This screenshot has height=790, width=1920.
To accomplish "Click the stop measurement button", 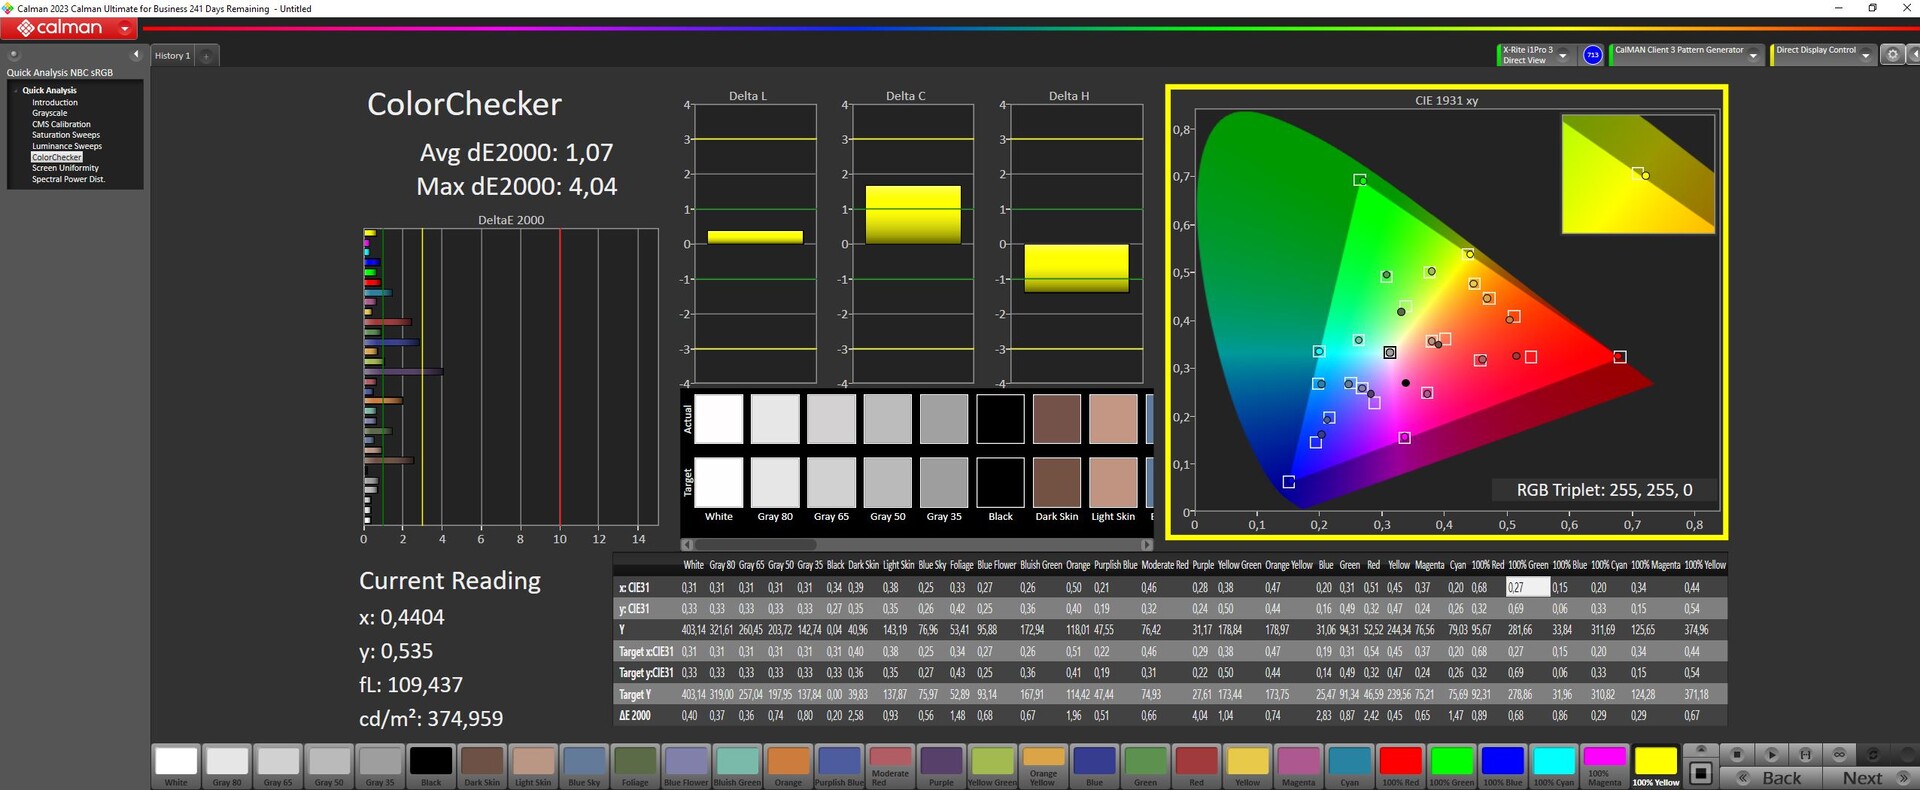I will [1737, 754].
